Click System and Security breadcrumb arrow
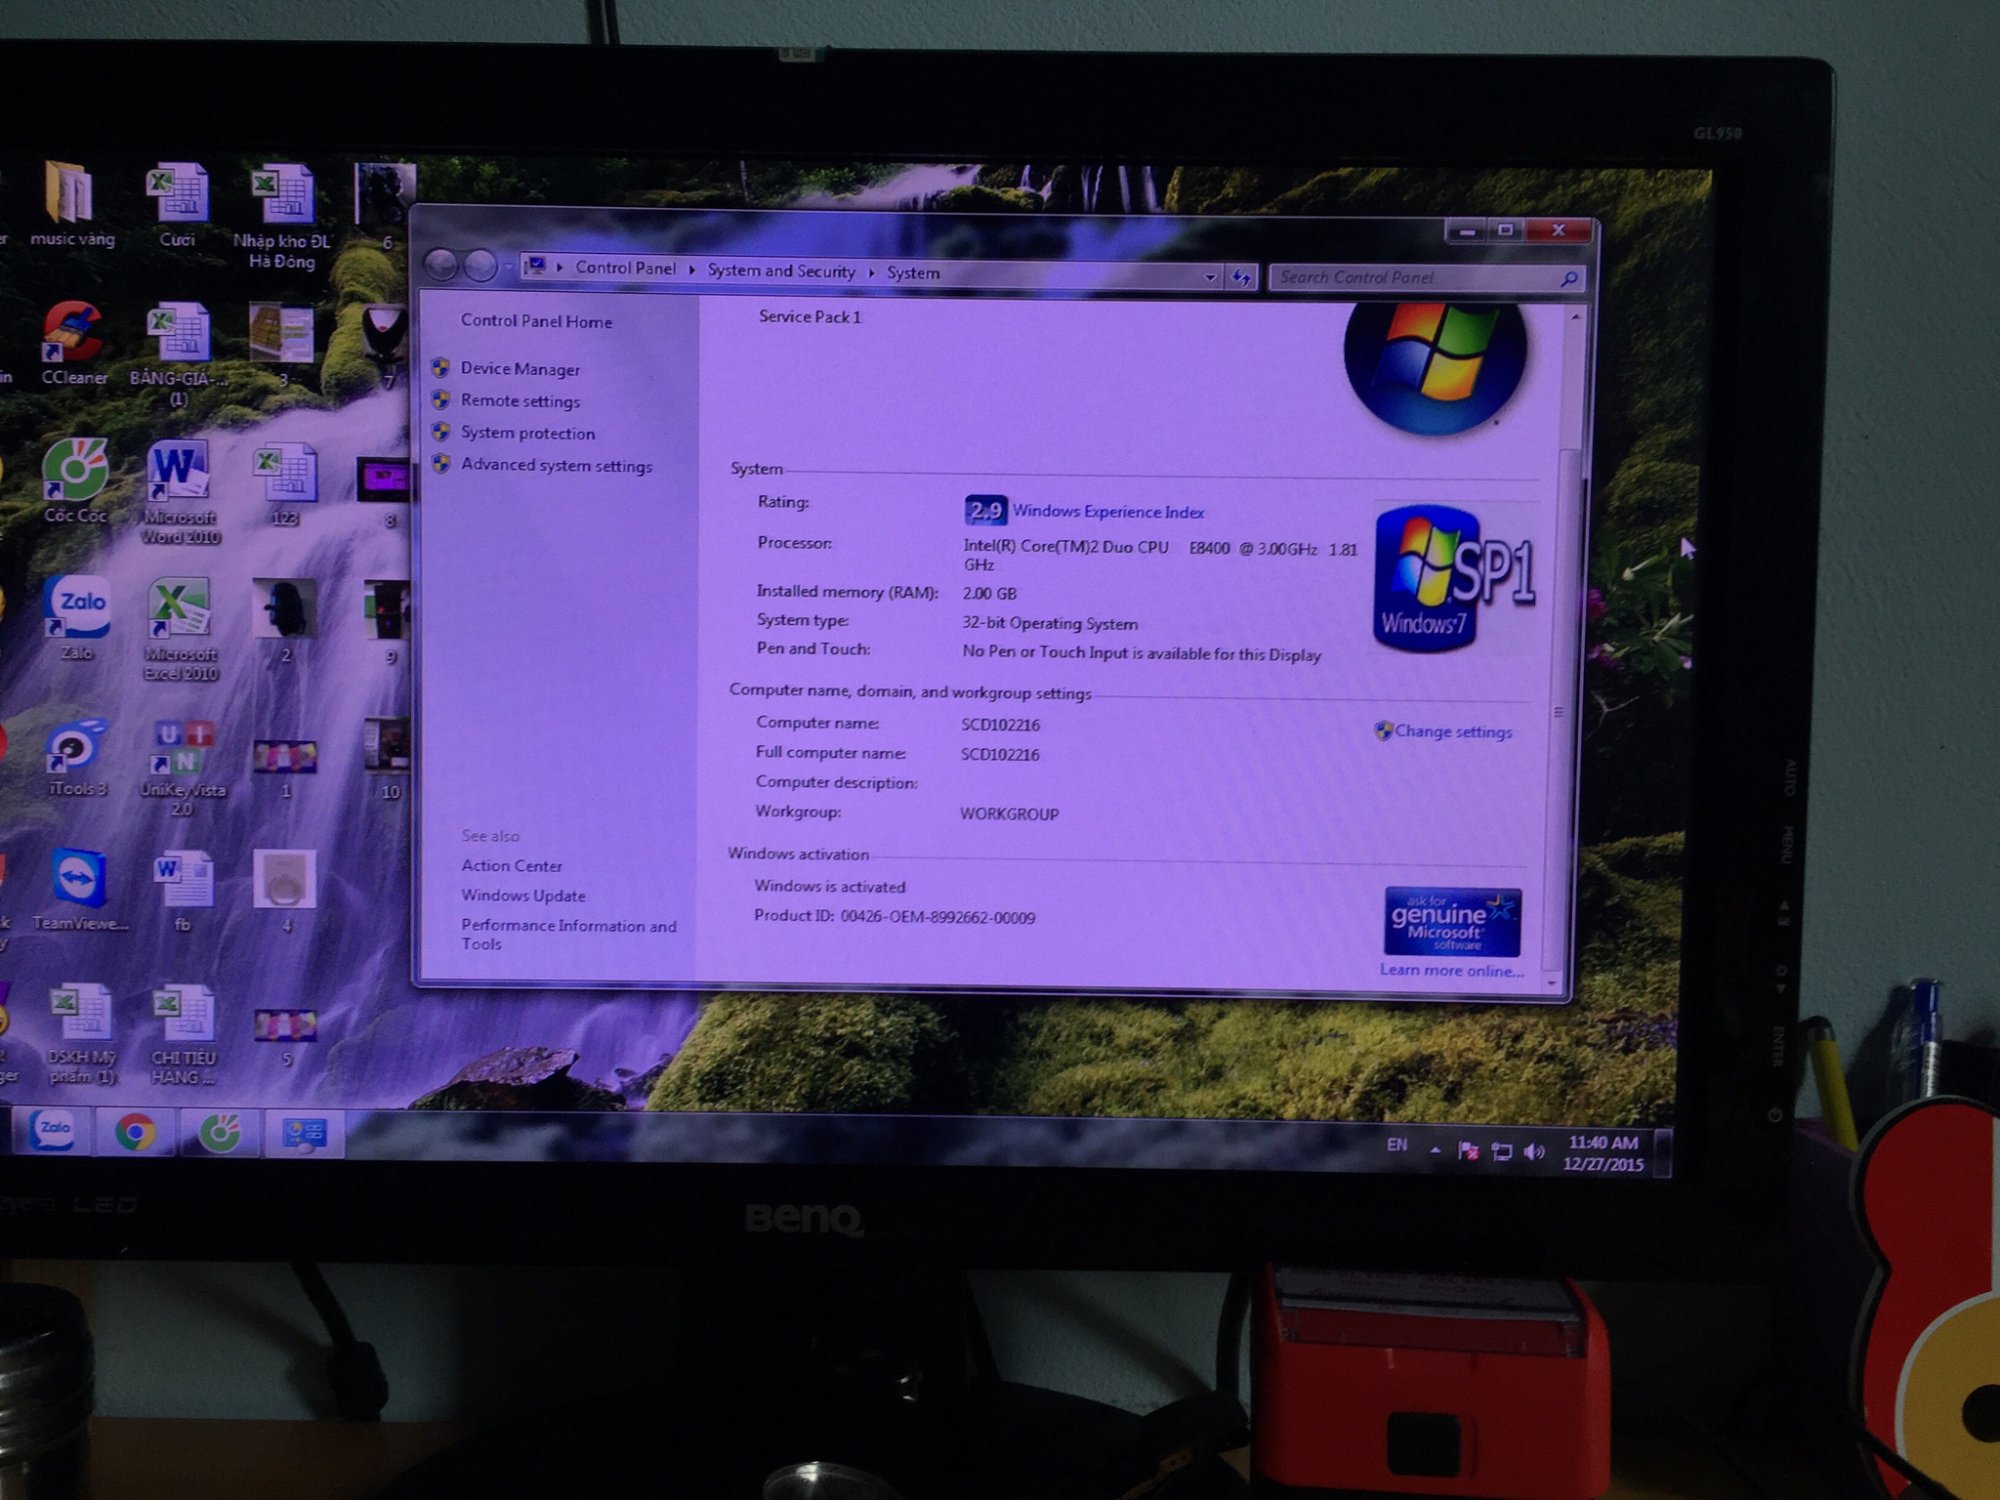The width and height of the screenshot is (2000, 1500). [x=871, y=272]
